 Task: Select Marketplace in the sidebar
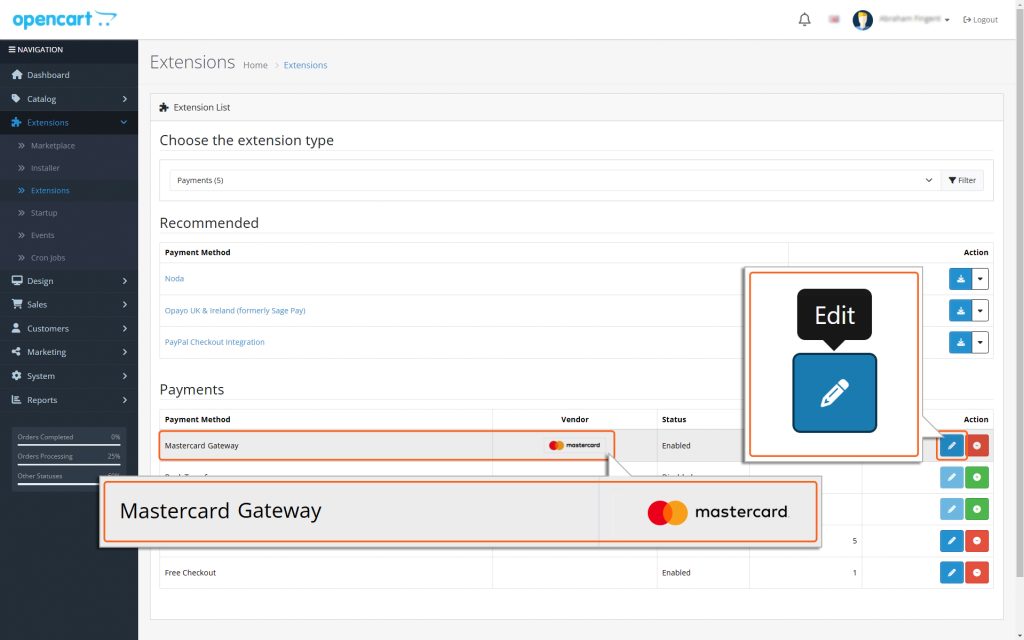[52, 145]
